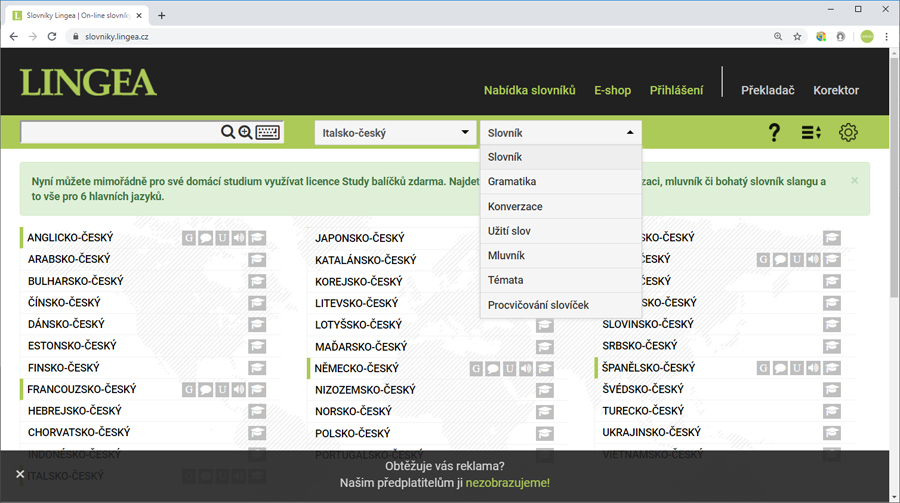Image resolution: width=900 pixels, height=503 pixels.
Task: Open conversation bubble icon for Anglicko-český
Action: [205, 238]
